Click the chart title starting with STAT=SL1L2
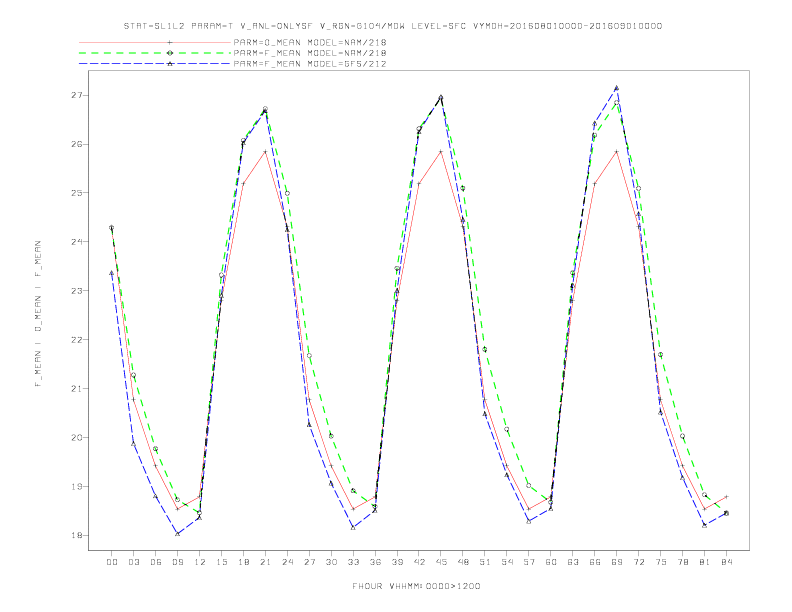792x612 pixels. coord(393,26)
